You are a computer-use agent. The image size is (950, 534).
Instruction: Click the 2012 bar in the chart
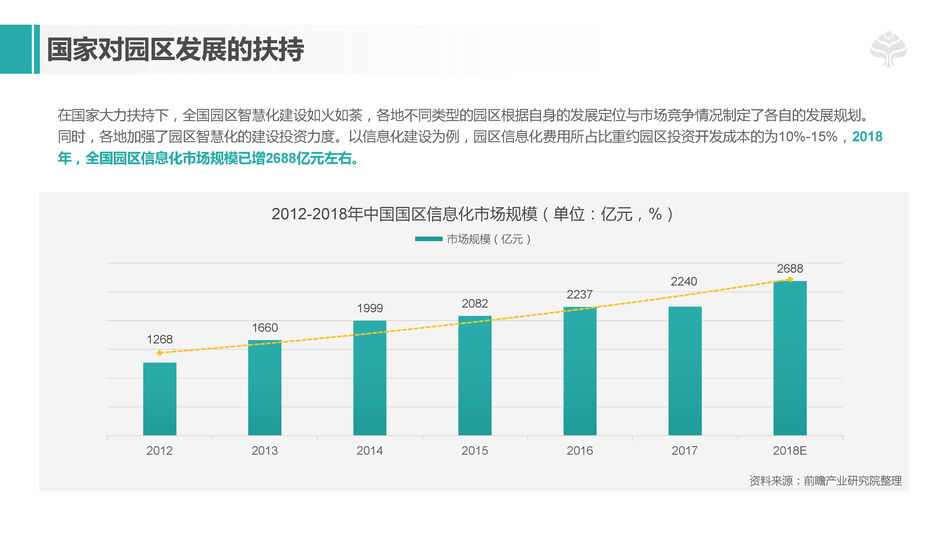(x=159, y=399)
